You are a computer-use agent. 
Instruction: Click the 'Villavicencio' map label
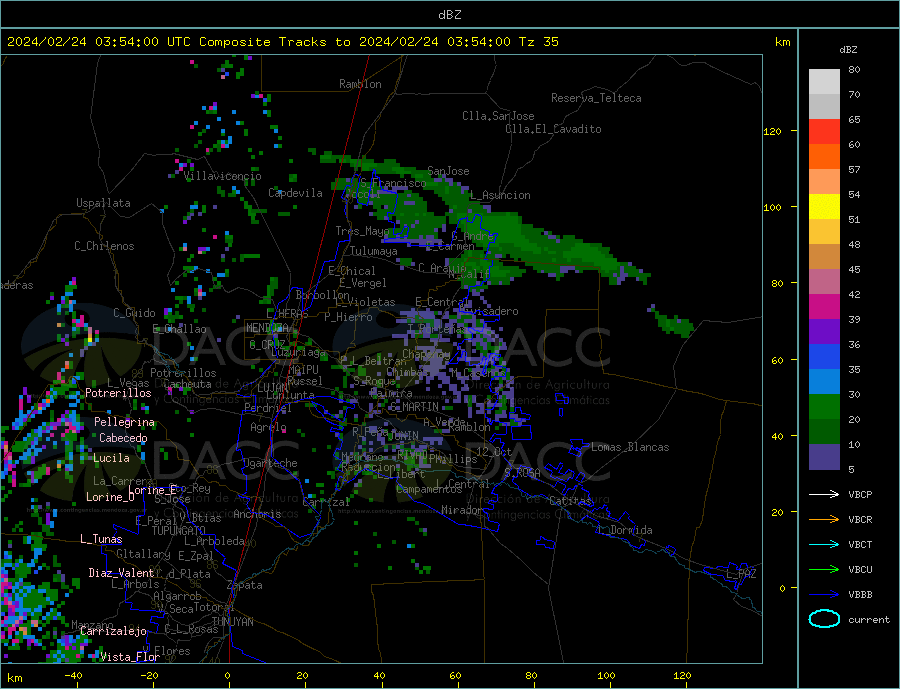pos(223,176)
